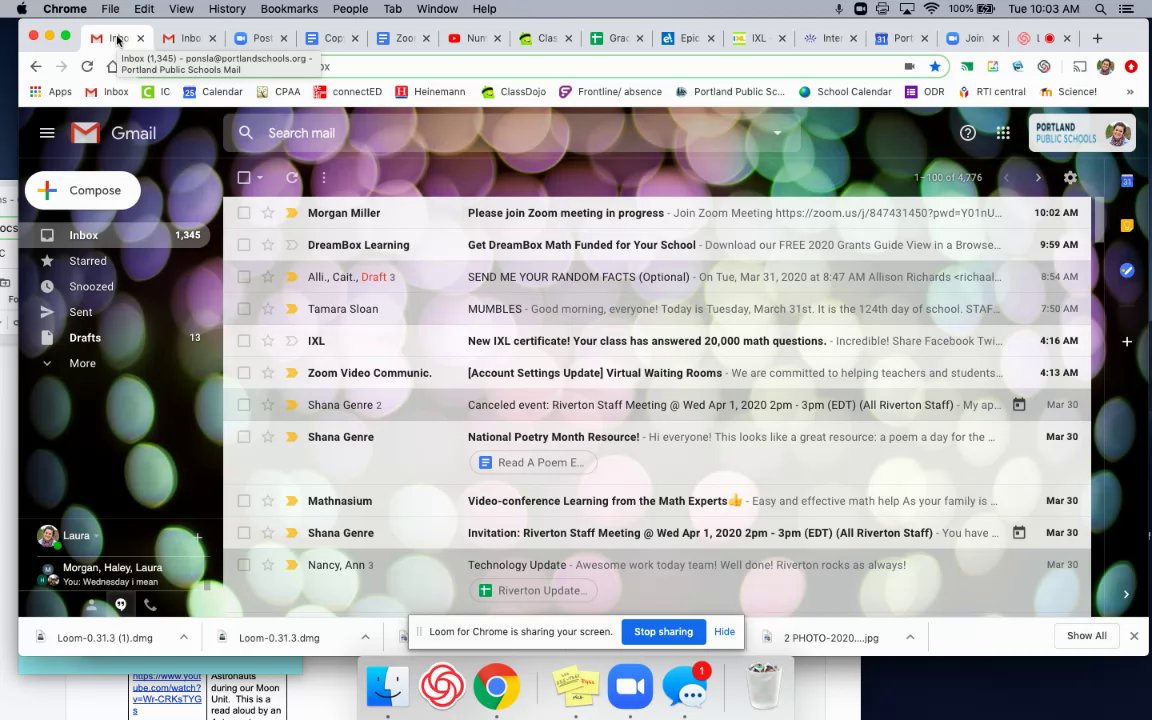This screenshot has height=720, width=1152.
Task: Show more bookmarks with the chevron
Action: pyautogui.click(x=1130, y=92)
